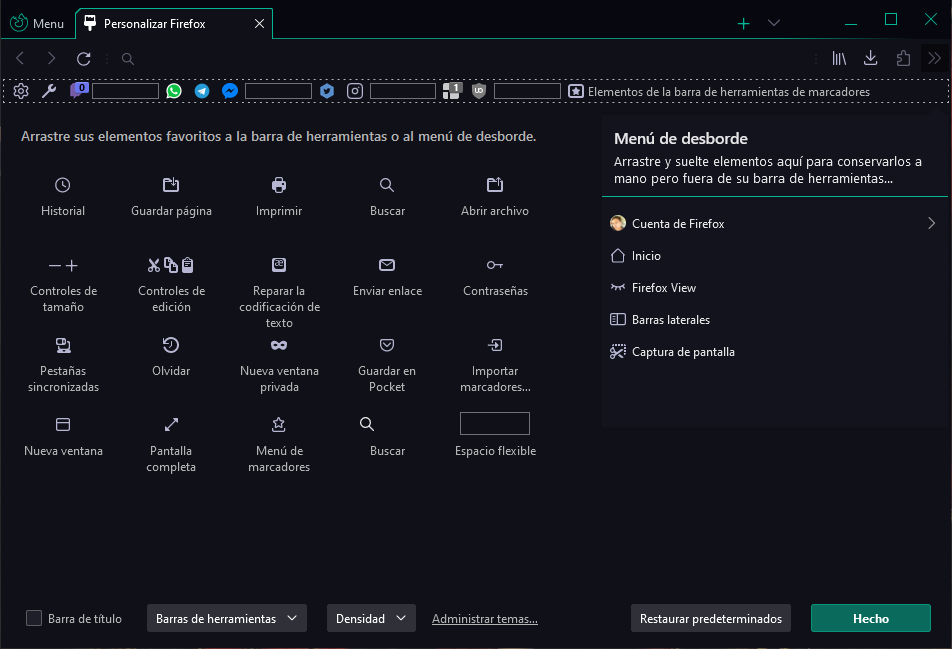Click the downloads arrow icon
This screenshot has width=952, height=649.
[x=871, y=58]
